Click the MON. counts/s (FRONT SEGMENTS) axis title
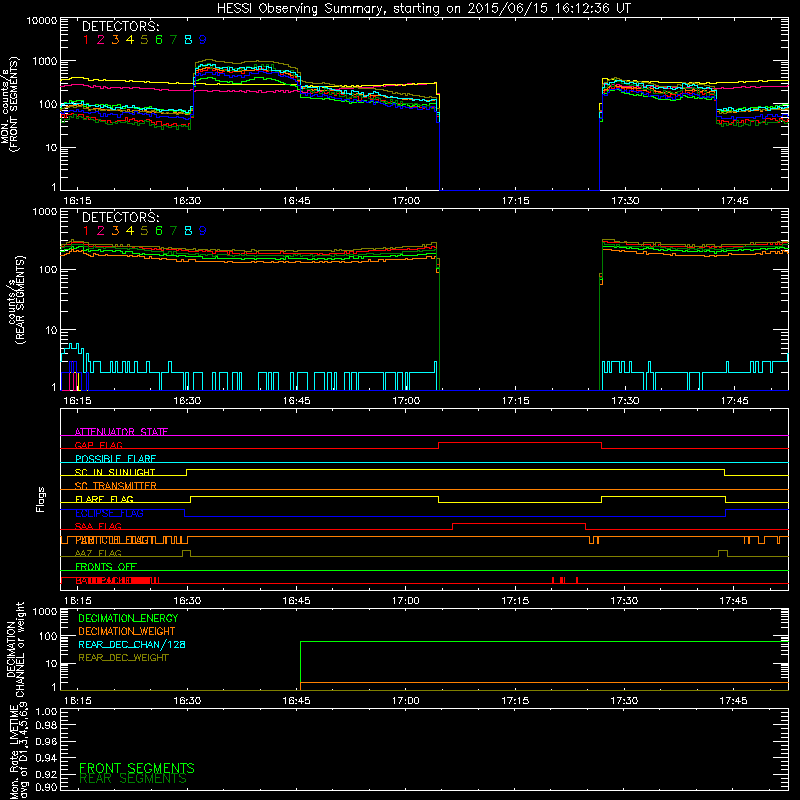The image size is (800, 800). [x=9, y=104]
